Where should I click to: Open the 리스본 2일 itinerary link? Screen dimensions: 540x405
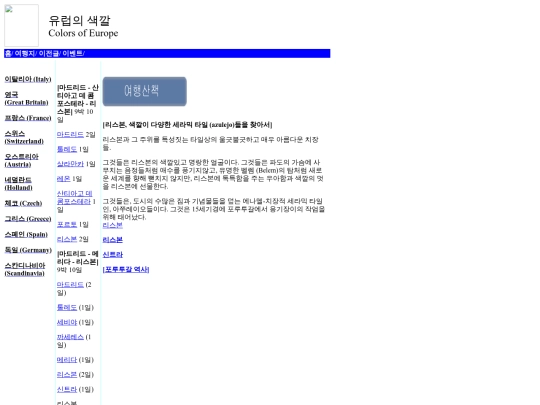67,239
